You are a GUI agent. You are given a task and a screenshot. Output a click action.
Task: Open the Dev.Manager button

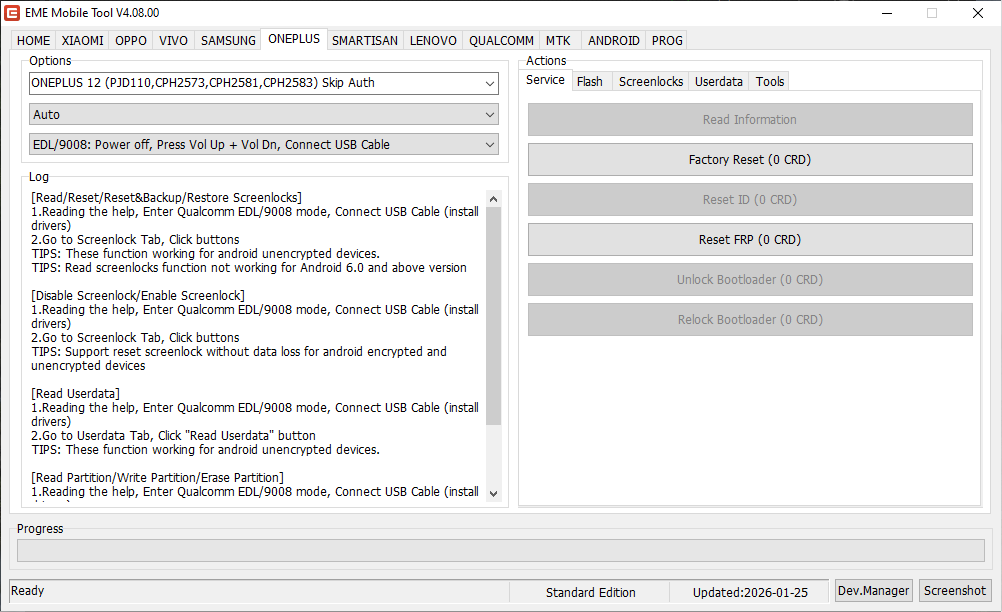point(874,591)
